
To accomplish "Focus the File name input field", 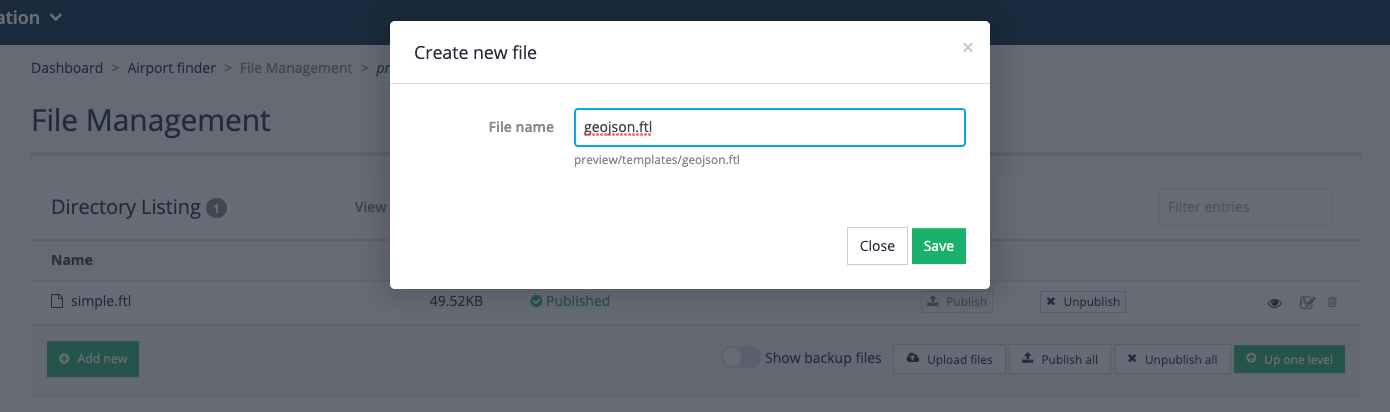I will [x=769, y=128].
